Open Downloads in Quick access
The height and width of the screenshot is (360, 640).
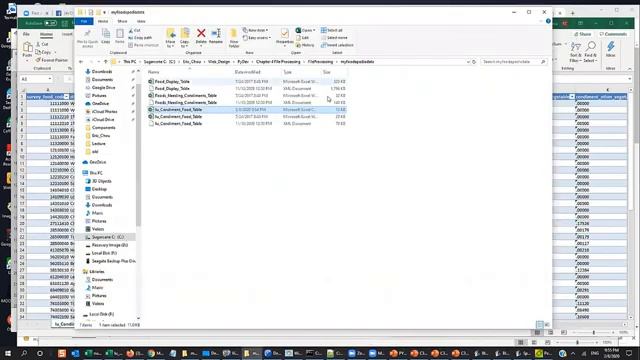(x=102, y=71)
